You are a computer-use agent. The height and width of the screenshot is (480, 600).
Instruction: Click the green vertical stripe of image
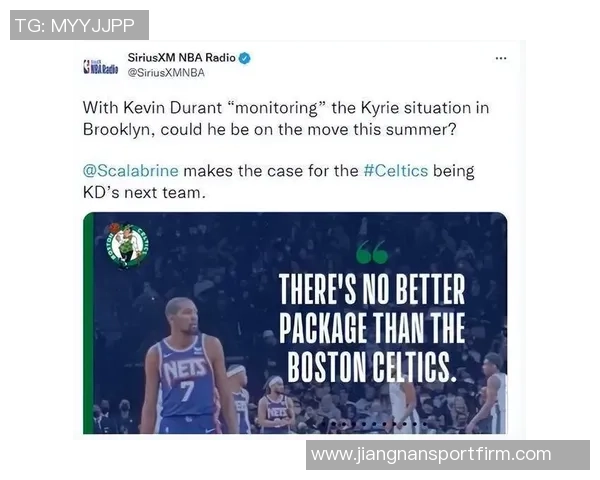pos(88,323)
